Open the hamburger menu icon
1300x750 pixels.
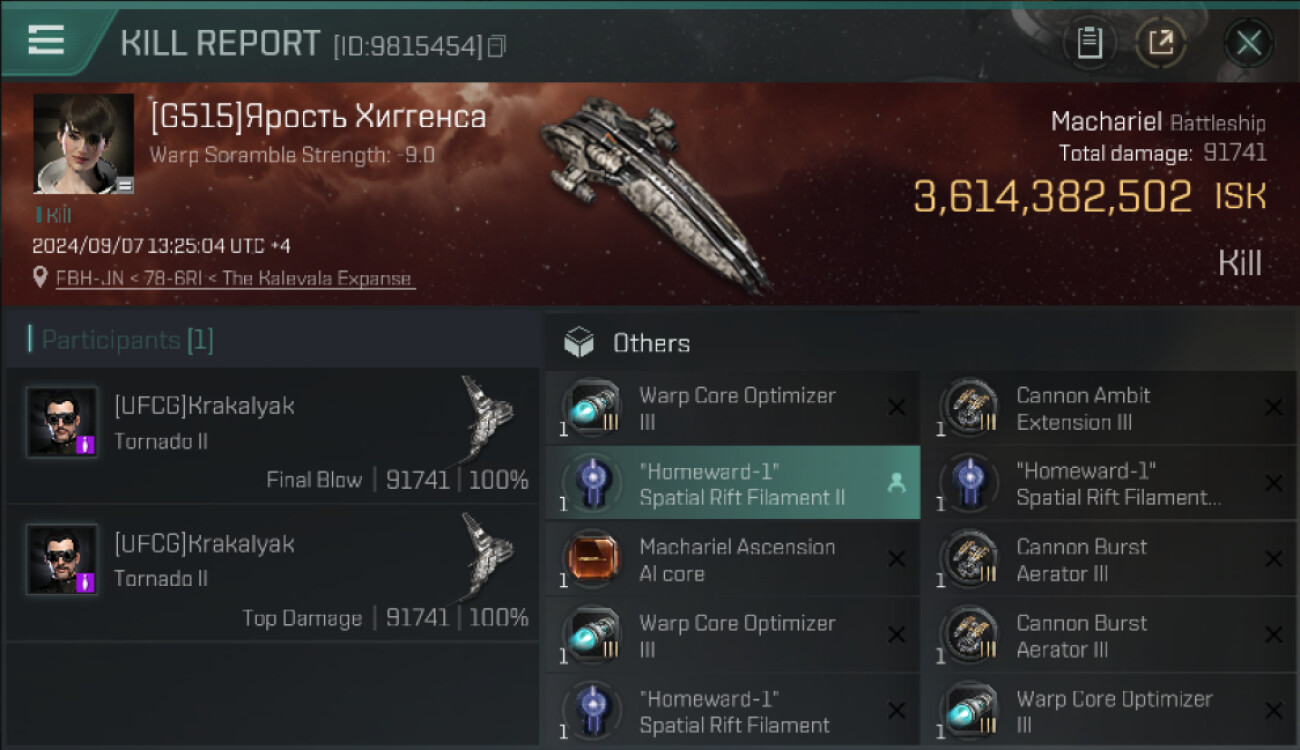[x=46, y=40]
